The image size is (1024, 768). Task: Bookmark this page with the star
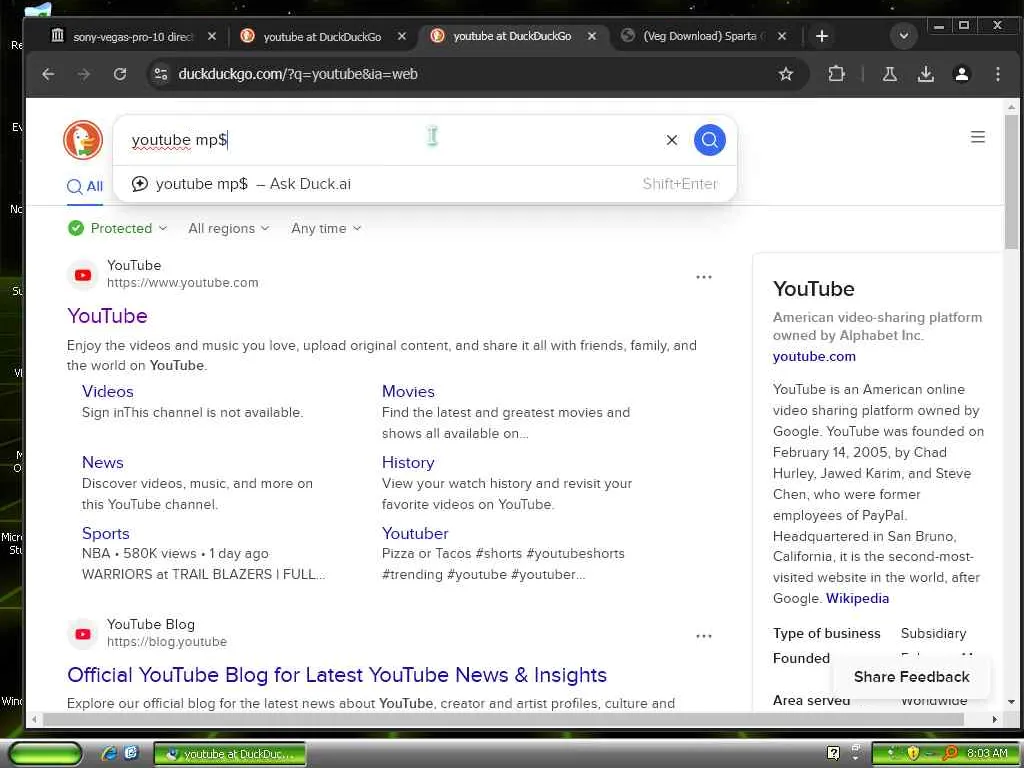click(786, 74)
